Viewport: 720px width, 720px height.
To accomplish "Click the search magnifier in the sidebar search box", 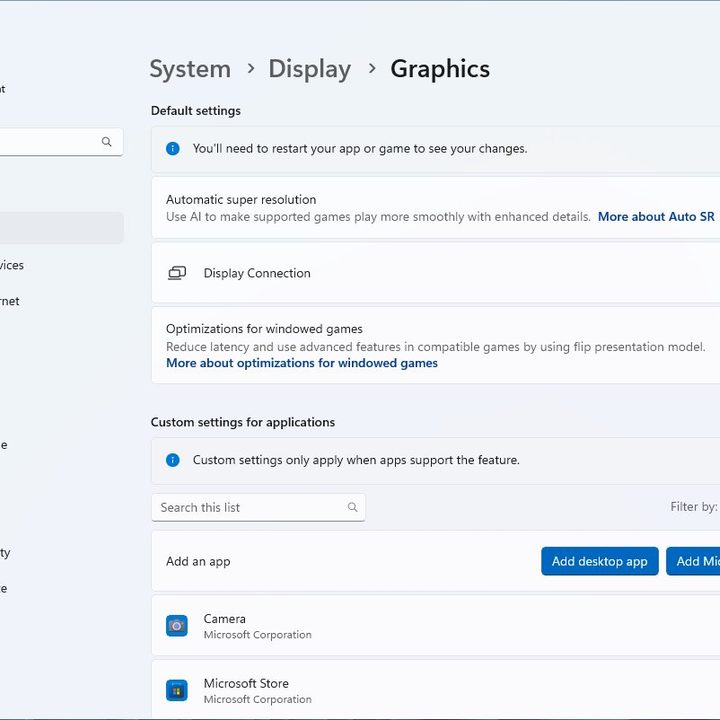I will point(107,142).
